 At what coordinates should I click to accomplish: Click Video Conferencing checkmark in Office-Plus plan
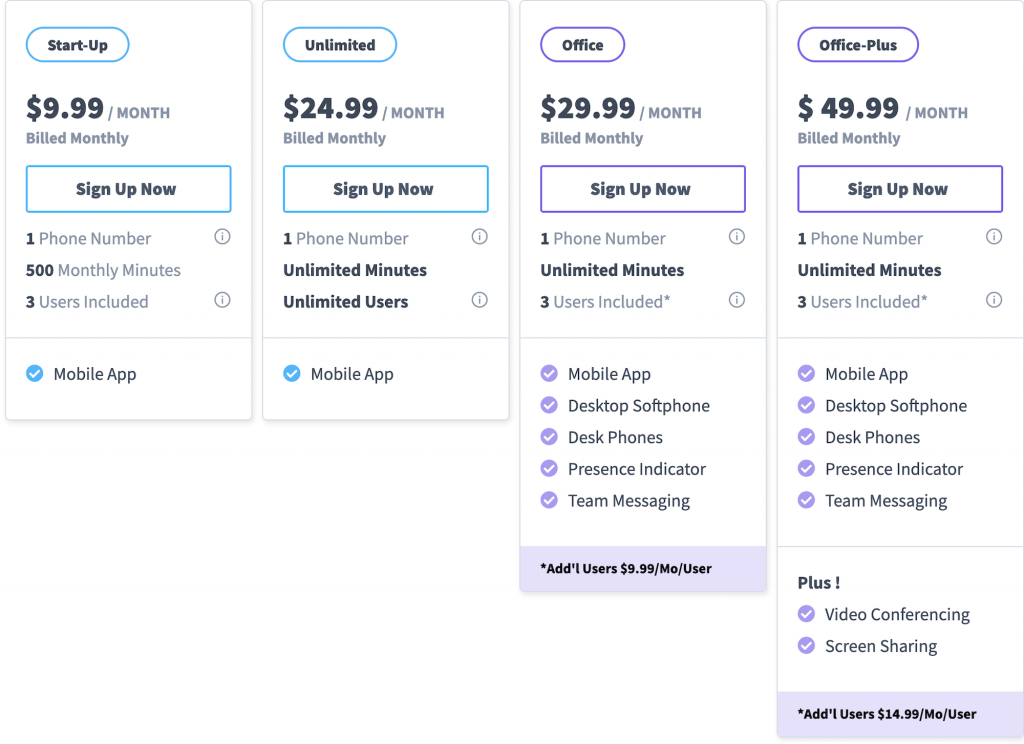(x=806, y=614)
